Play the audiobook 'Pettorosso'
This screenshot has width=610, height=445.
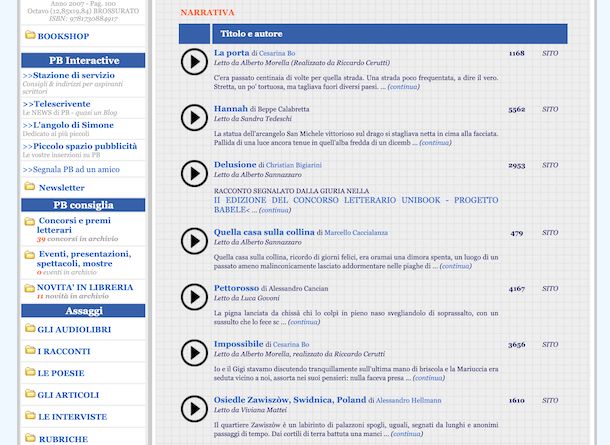click(194, 297)
